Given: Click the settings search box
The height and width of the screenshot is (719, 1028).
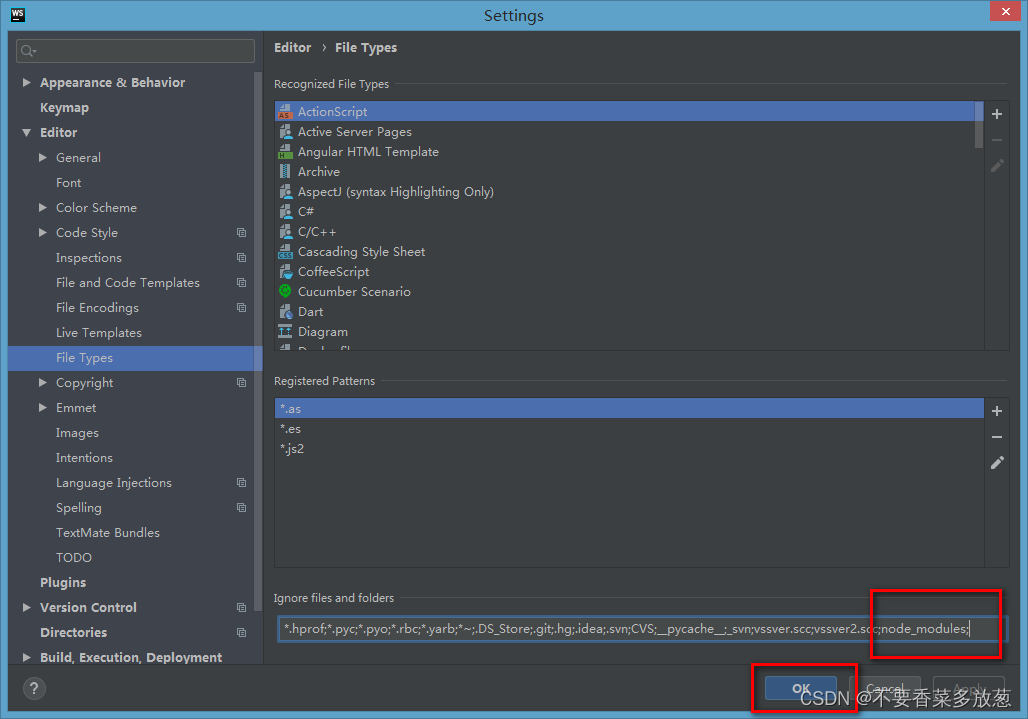Looking at the screenshot, I should pyautogui.click(x=135, y=49).
